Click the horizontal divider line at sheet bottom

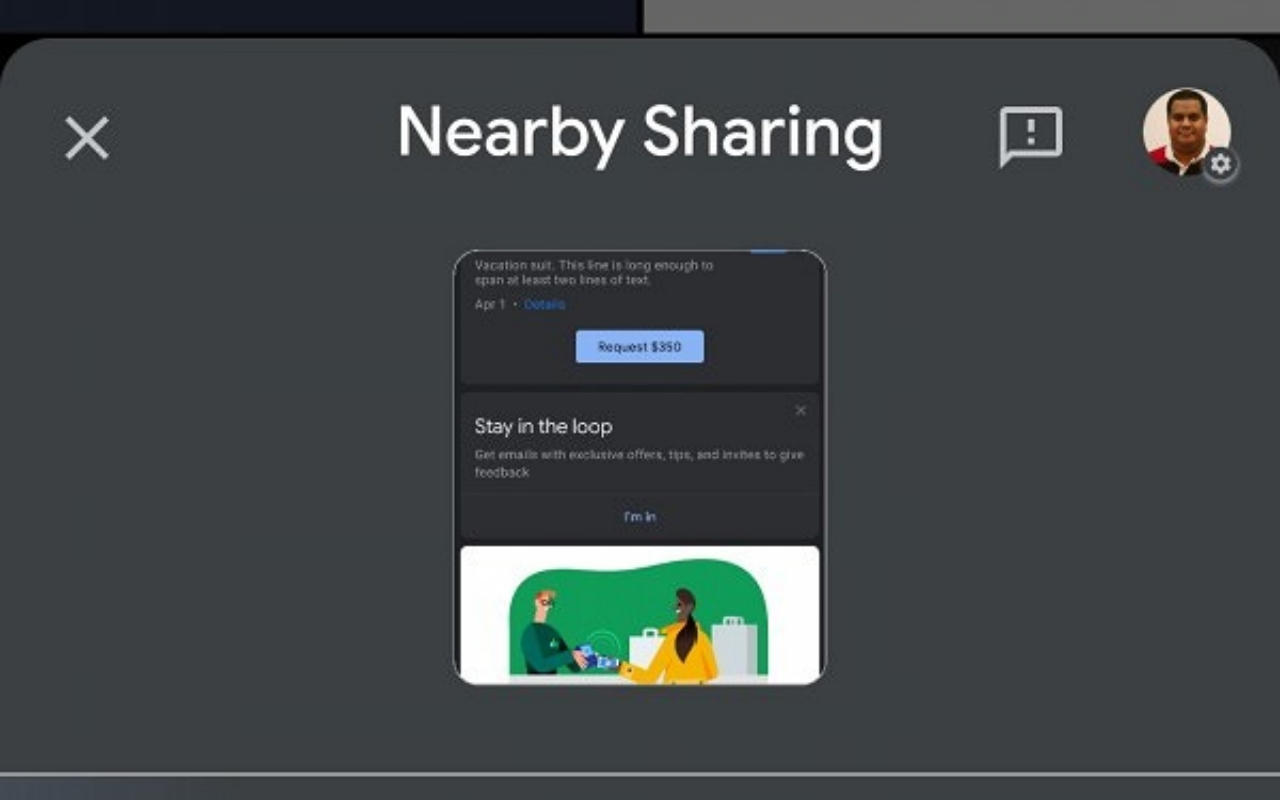click(640, 774)
